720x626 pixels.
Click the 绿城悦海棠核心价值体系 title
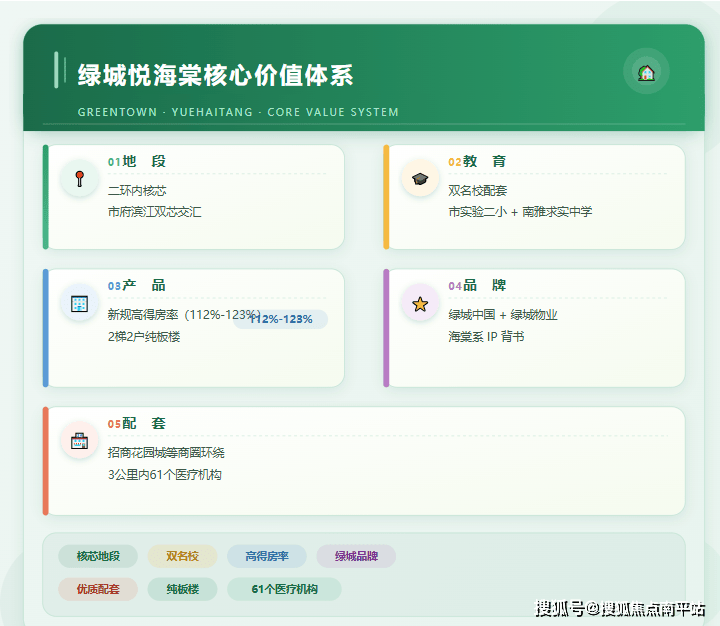[215, 75]
